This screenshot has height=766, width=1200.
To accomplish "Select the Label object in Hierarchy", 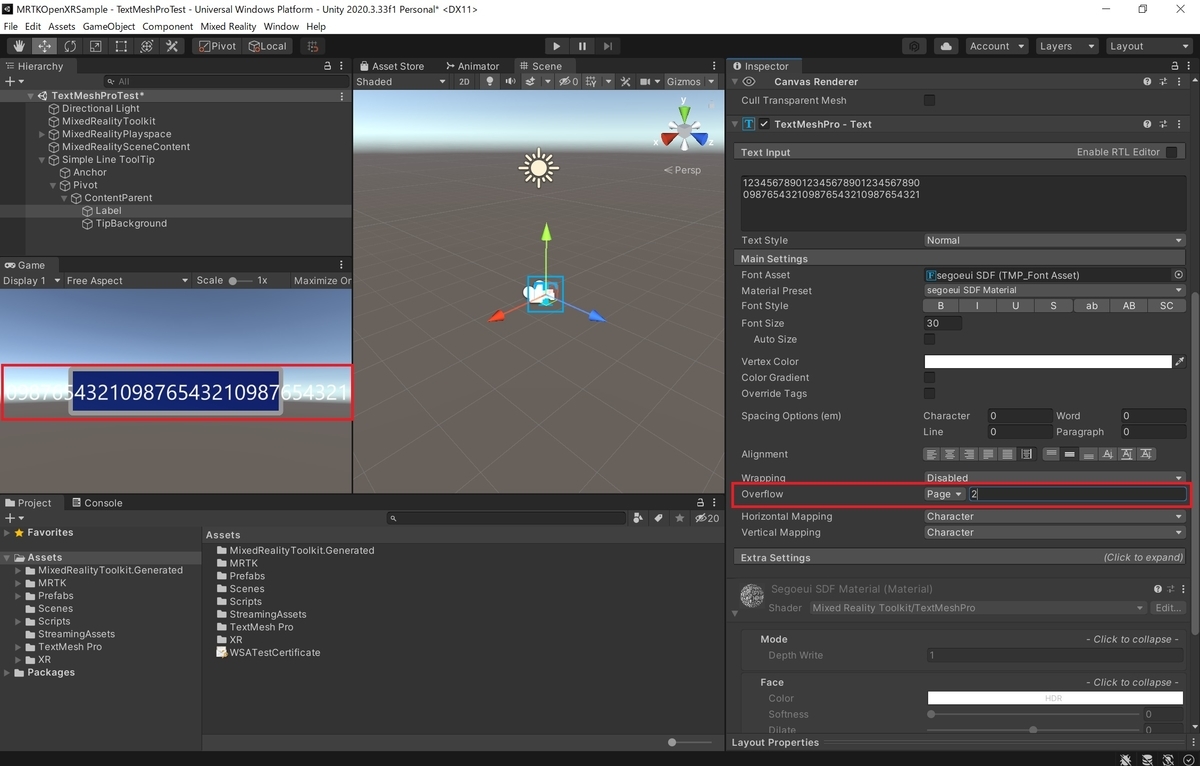I will coord(108,211).
